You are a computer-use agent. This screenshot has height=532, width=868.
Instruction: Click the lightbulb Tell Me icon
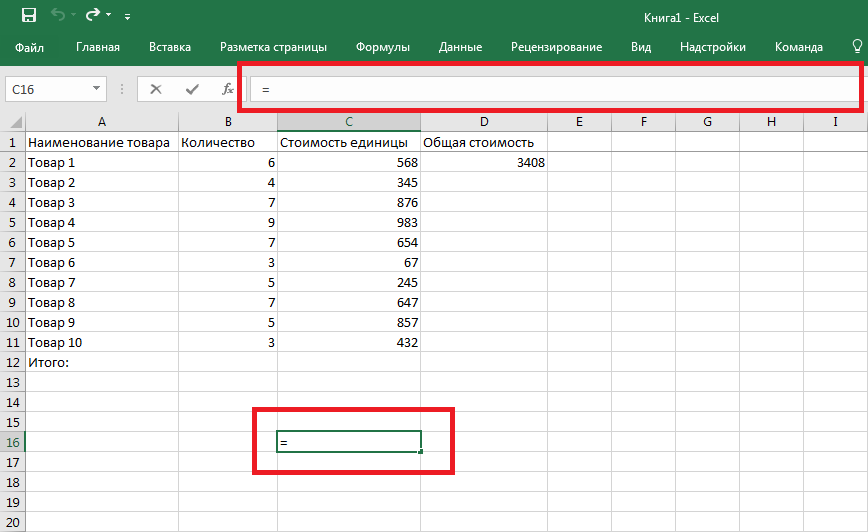point(857,46)
